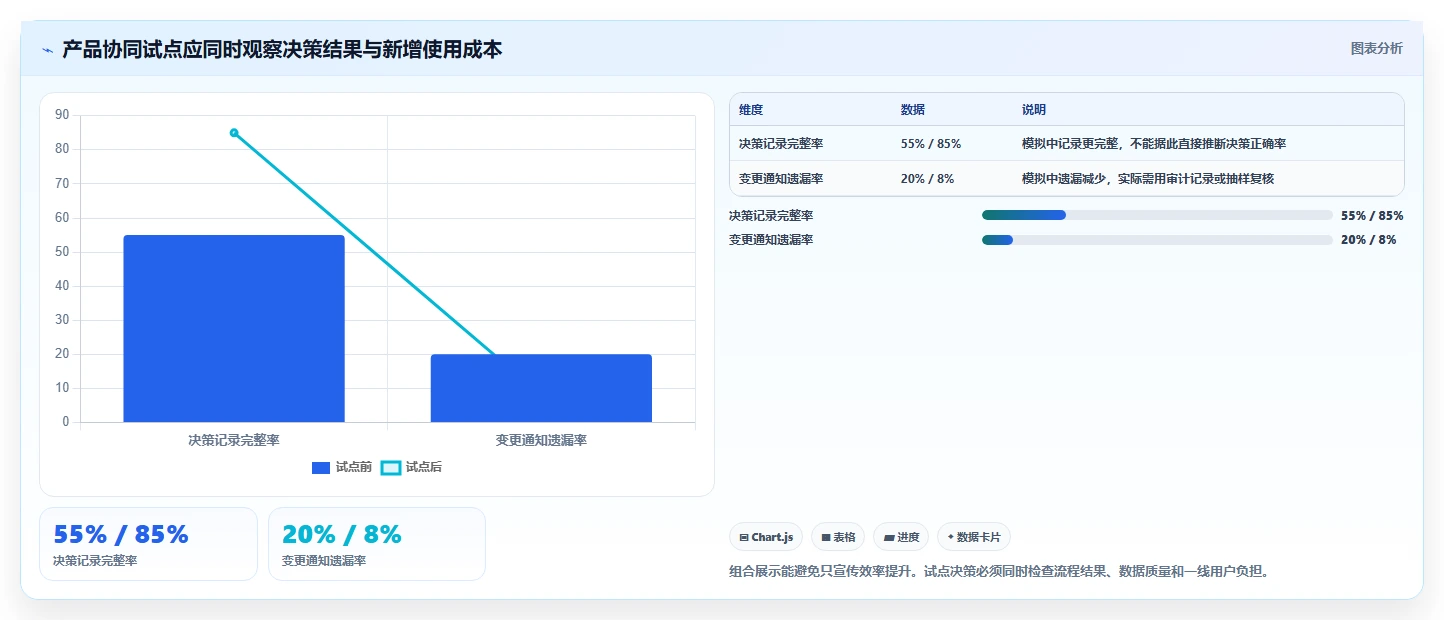Click the text 模拟中遗漏减少，实际需用审计记录或抽样复核
This screenshot has height=620, width=1444.
(x=1148, y=178)
